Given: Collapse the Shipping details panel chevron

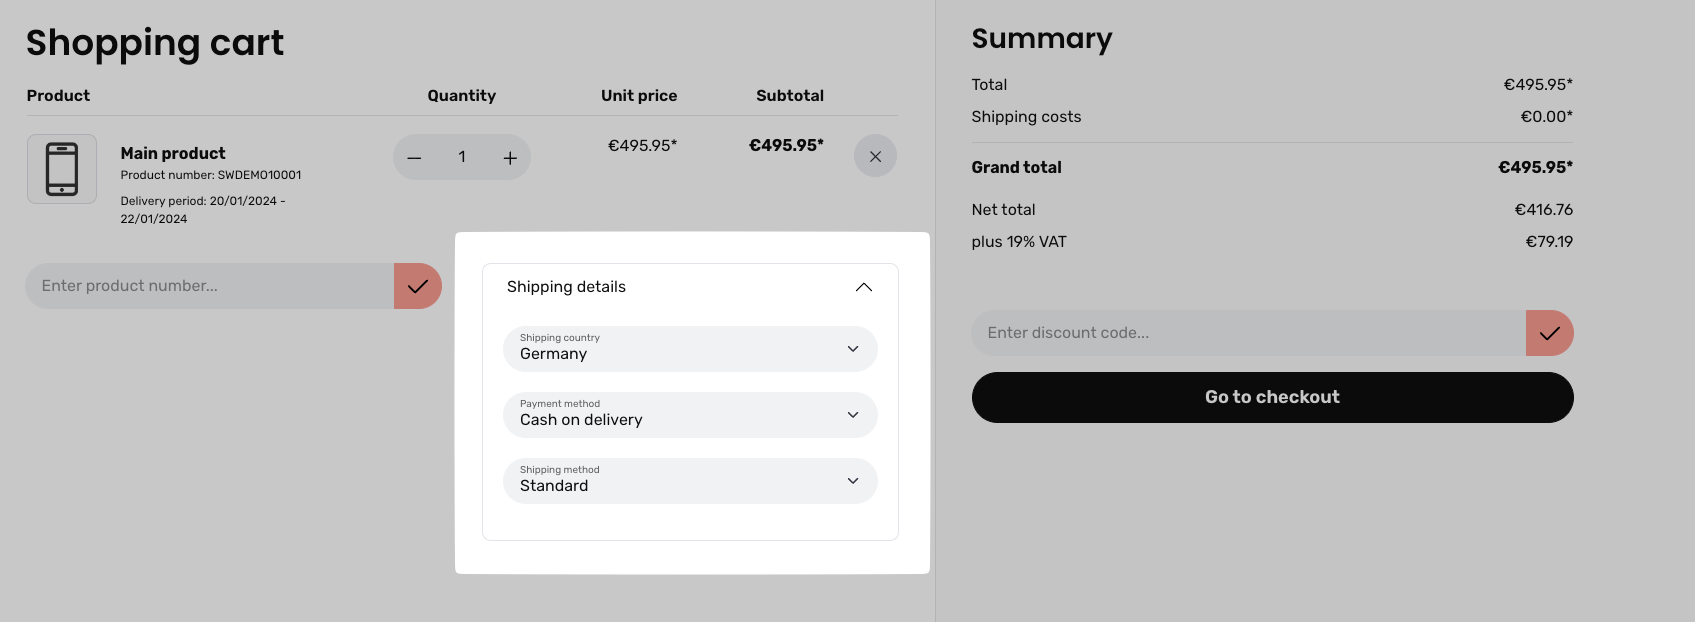Looking at the screenshot, I should (864, 287).
